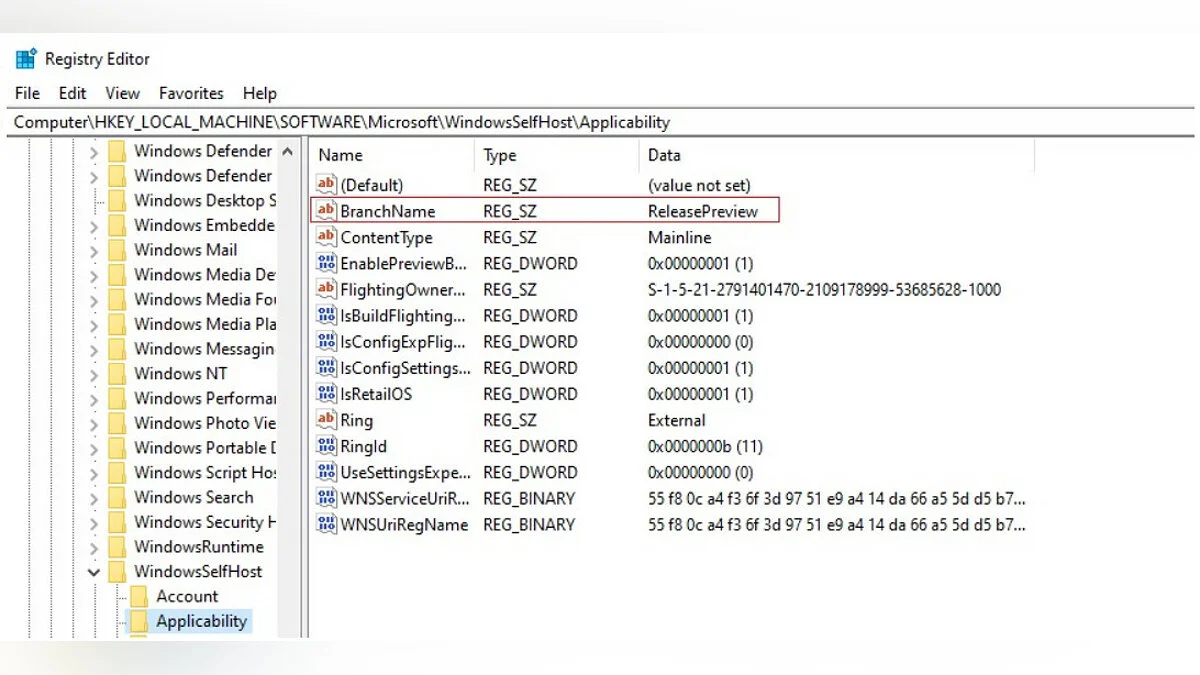
Task: Expand the Windows NT tree node
Action: pos(94,374)
